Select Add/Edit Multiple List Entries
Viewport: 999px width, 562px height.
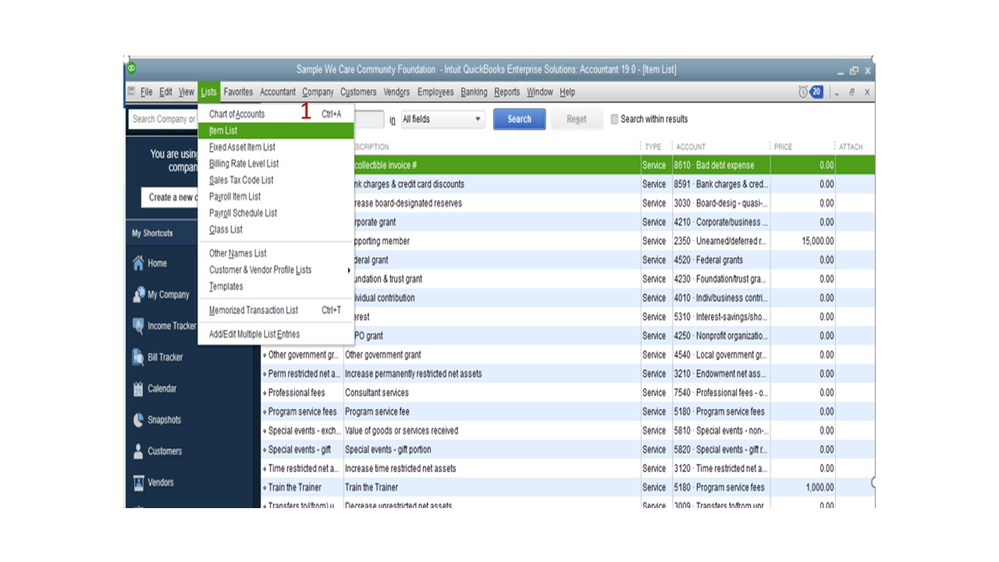[x=276, y=335]
